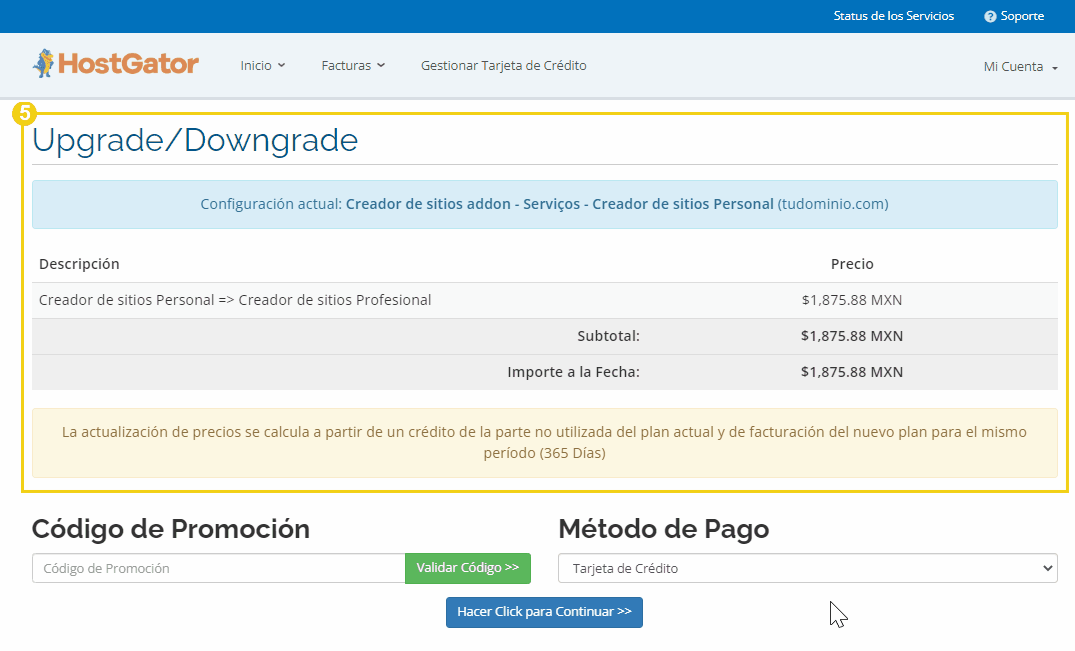The width and height of the screenshot is (1075, 651).
Task: Open the Método de Pago dropdown
Action: pos(808,568)
